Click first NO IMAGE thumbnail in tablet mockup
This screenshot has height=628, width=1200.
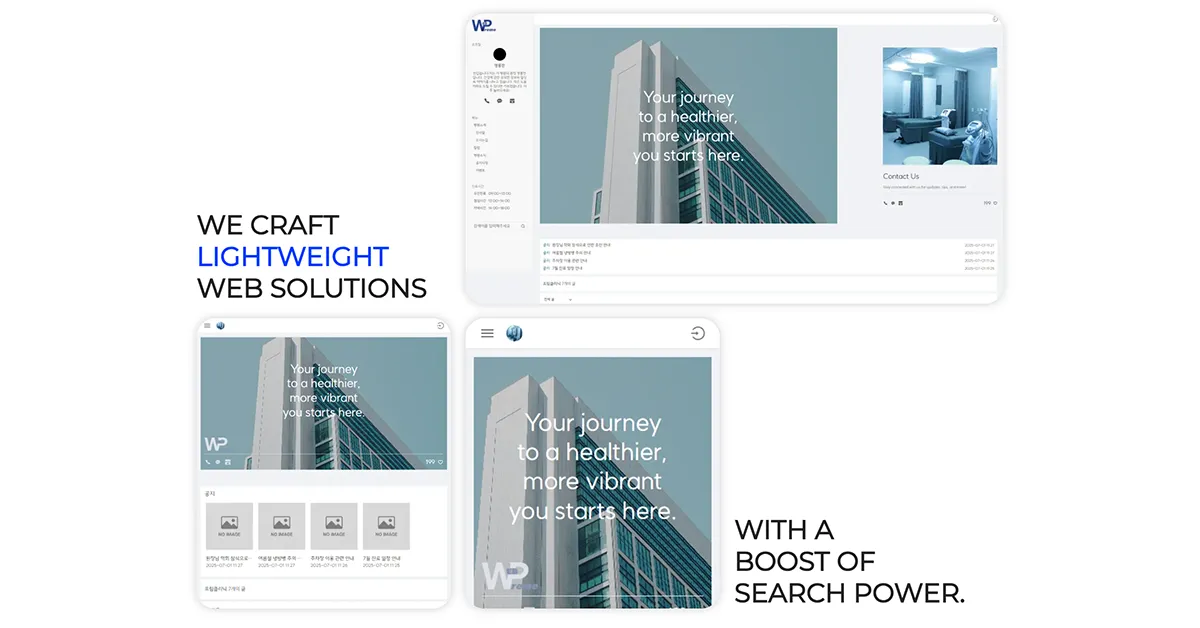click(229, 526)
